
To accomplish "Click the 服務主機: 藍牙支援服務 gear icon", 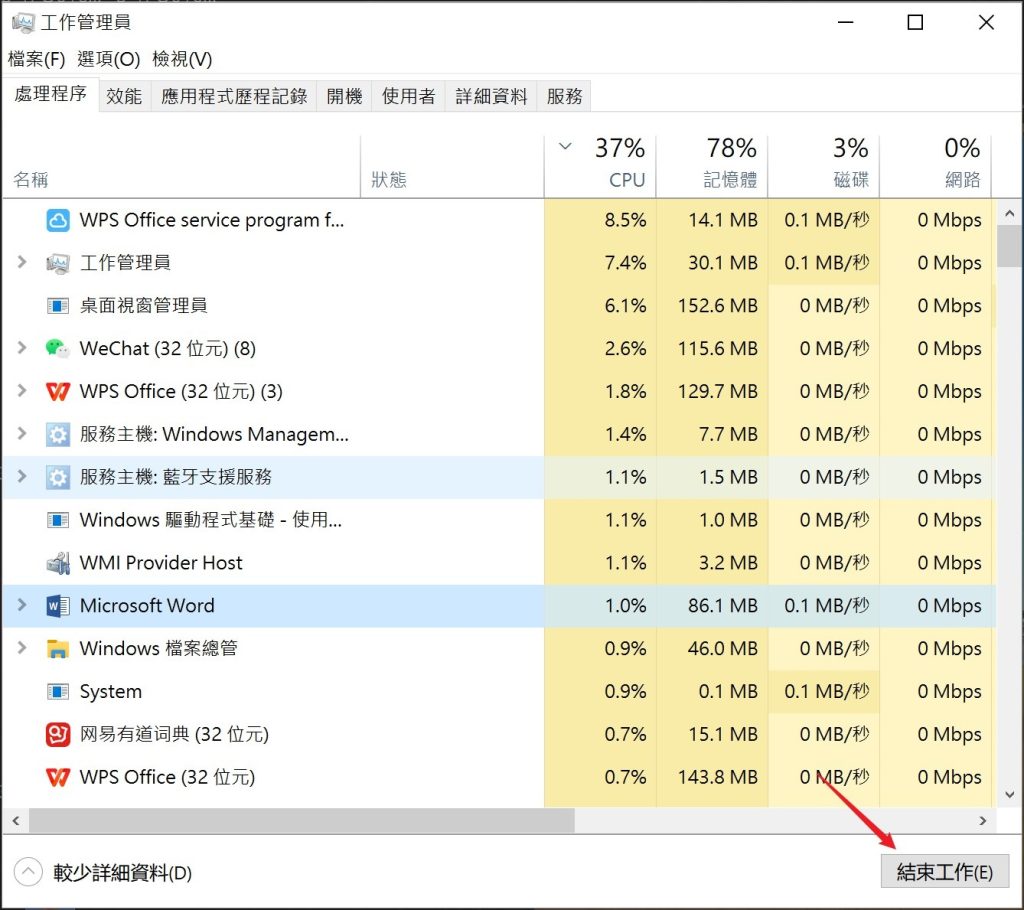I will (x=58, y=477).
